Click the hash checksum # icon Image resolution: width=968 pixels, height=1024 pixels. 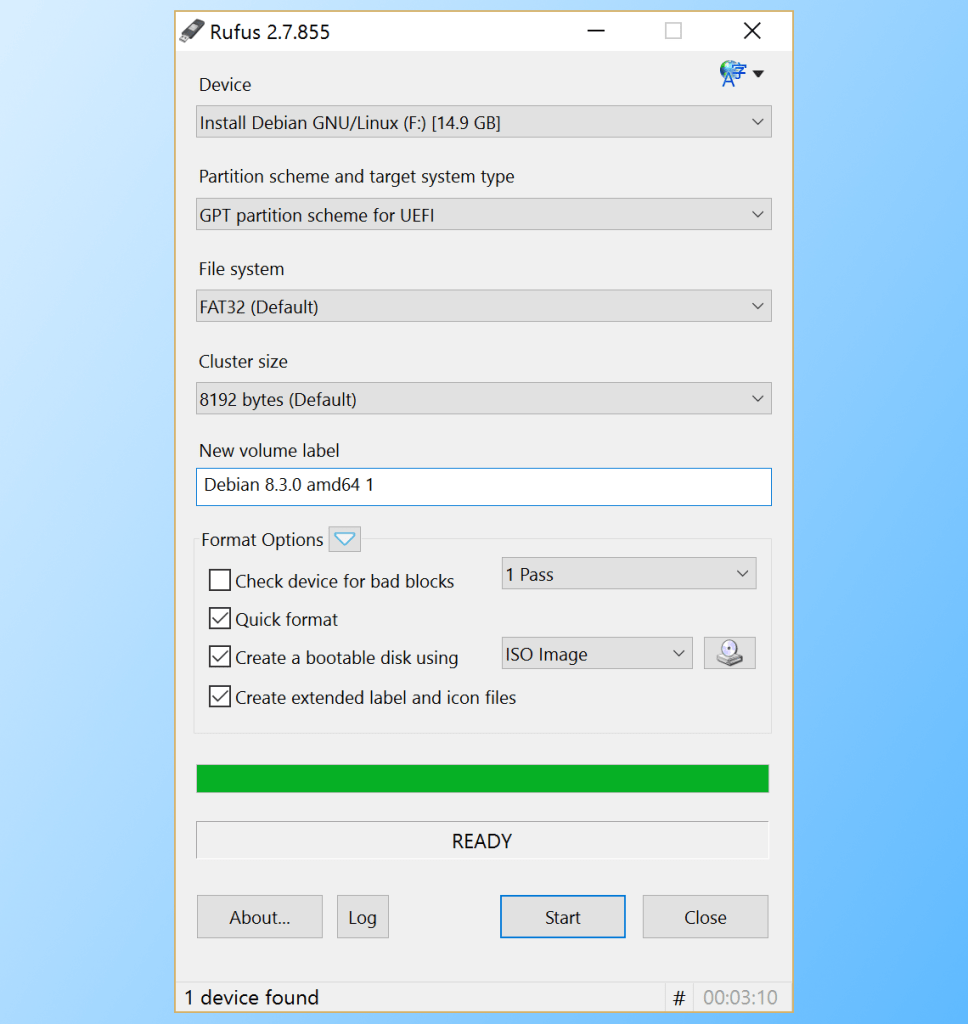point(679,997)
